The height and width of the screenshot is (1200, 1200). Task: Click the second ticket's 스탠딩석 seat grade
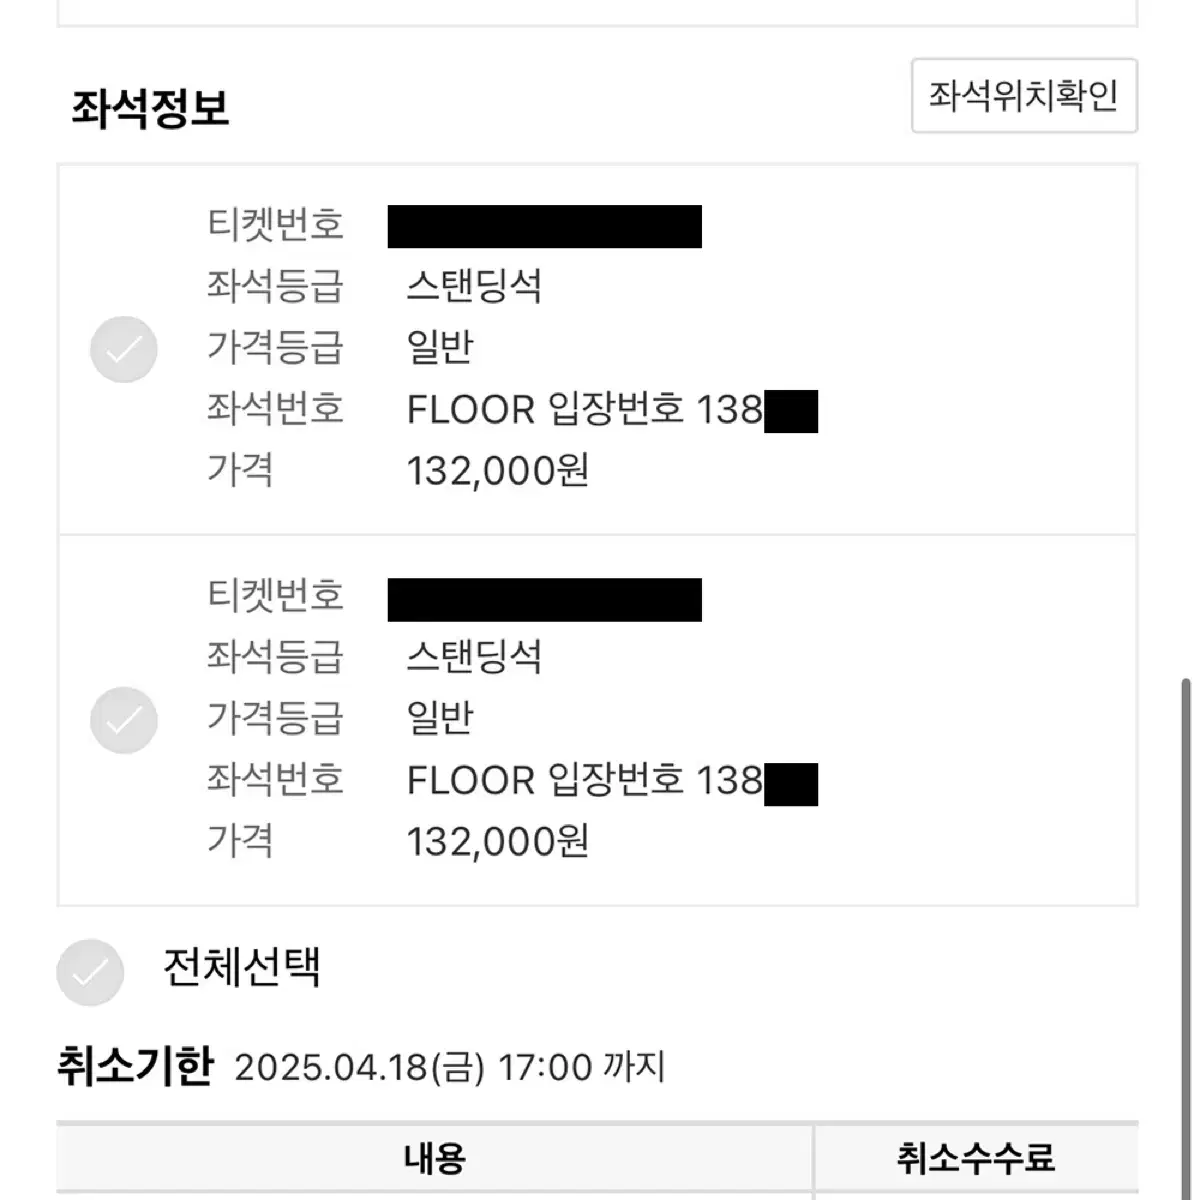coord(474,658)
